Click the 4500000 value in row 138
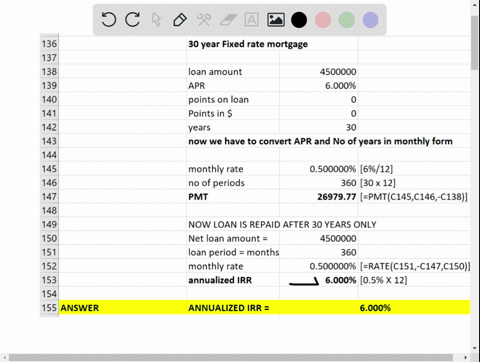The height and width of the screenshot is (362, 480). pyautogui.click(x=338, y=72)
